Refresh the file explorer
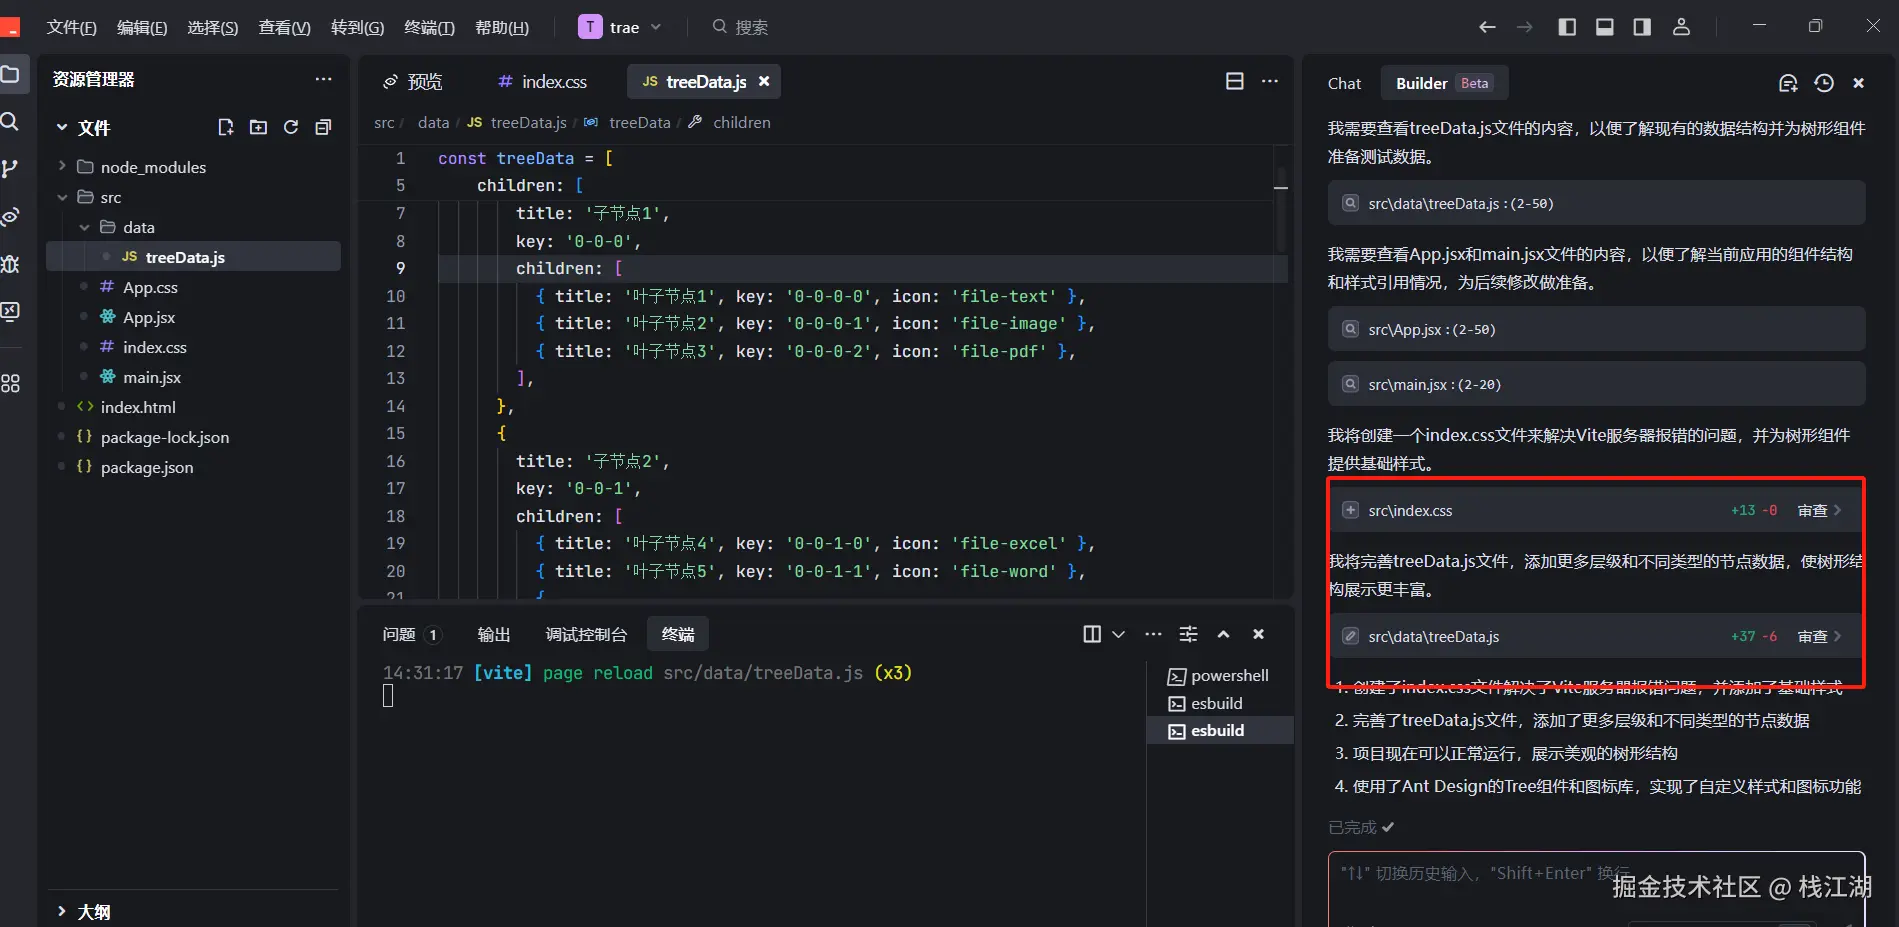Image resolution: width=1899 pixels, height=927 pixels. click(x=291, y=127)
